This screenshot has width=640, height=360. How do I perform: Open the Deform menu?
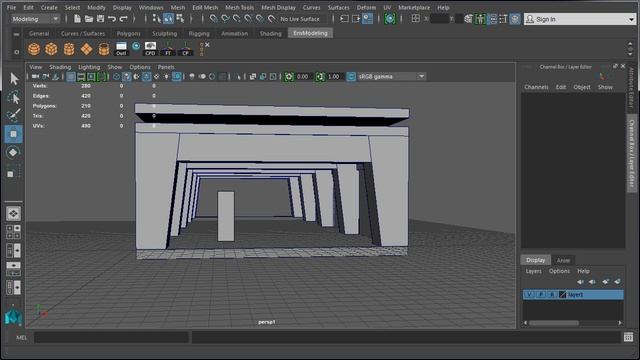366,7
